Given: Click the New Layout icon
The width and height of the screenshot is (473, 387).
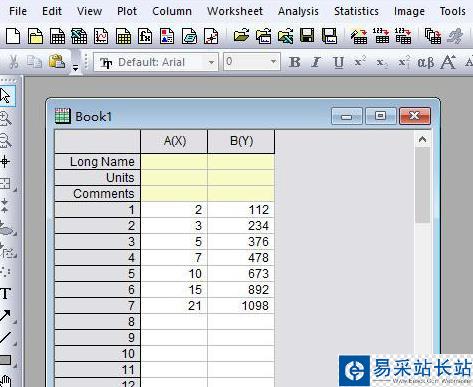Looking at the screenshot, I should click(x=167, y=36).
